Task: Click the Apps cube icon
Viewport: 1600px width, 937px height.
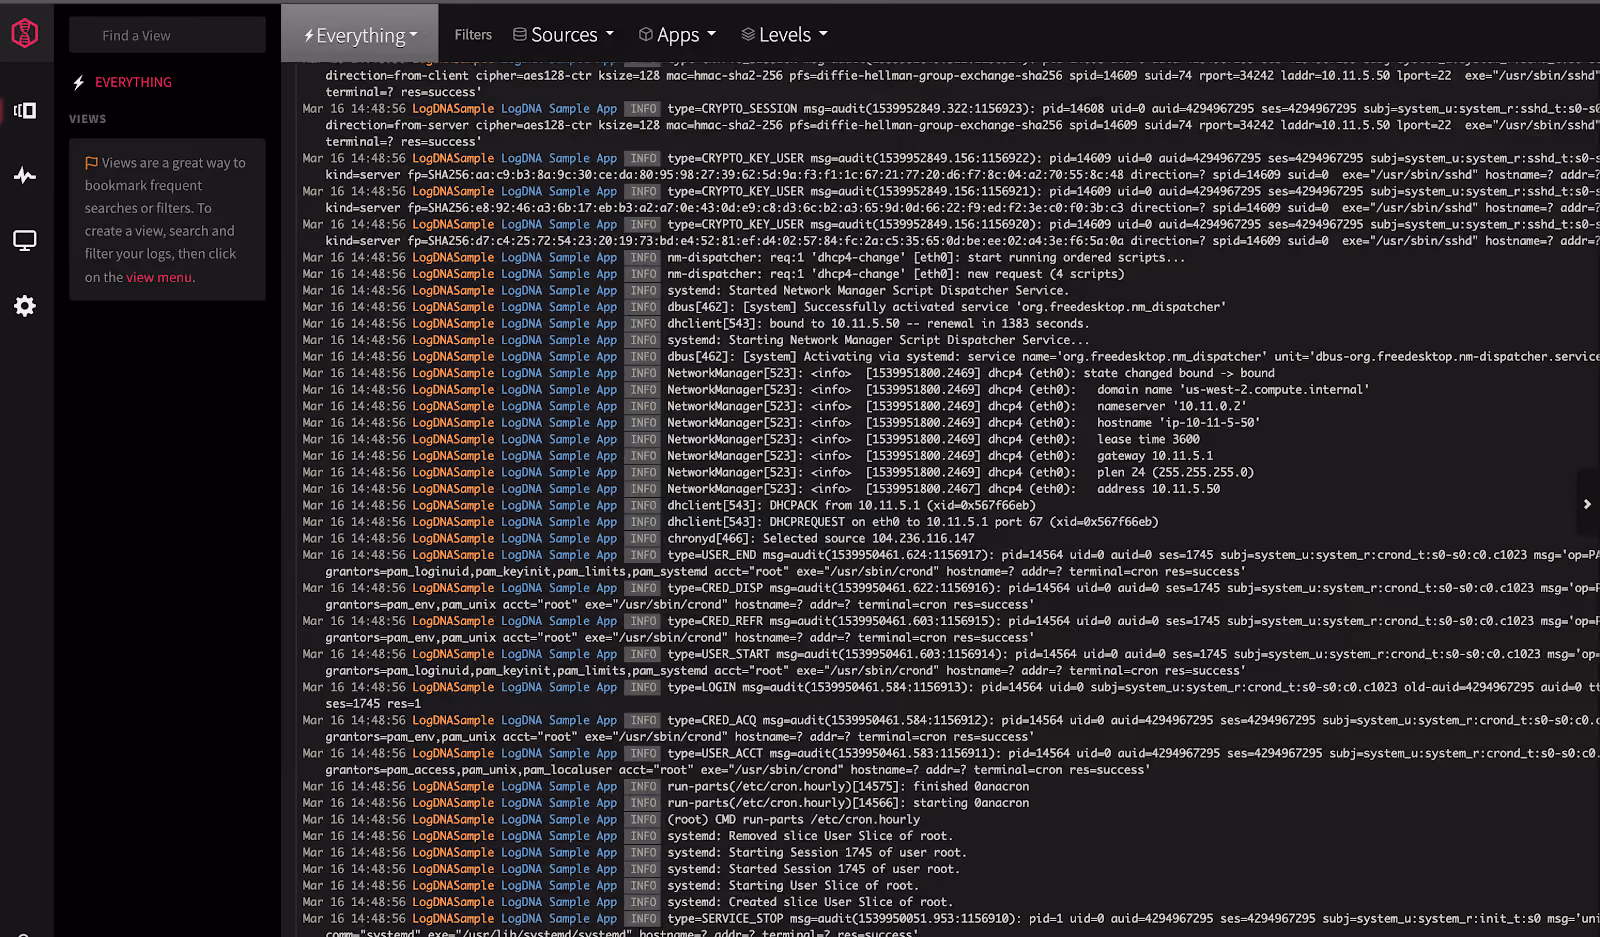Action: coord(646,34)
